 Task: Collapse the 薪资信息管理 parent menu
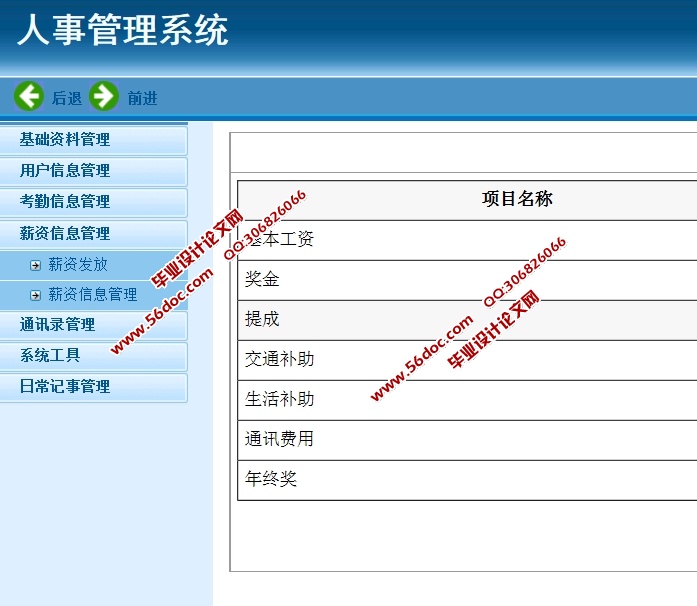tap(65, 233)
